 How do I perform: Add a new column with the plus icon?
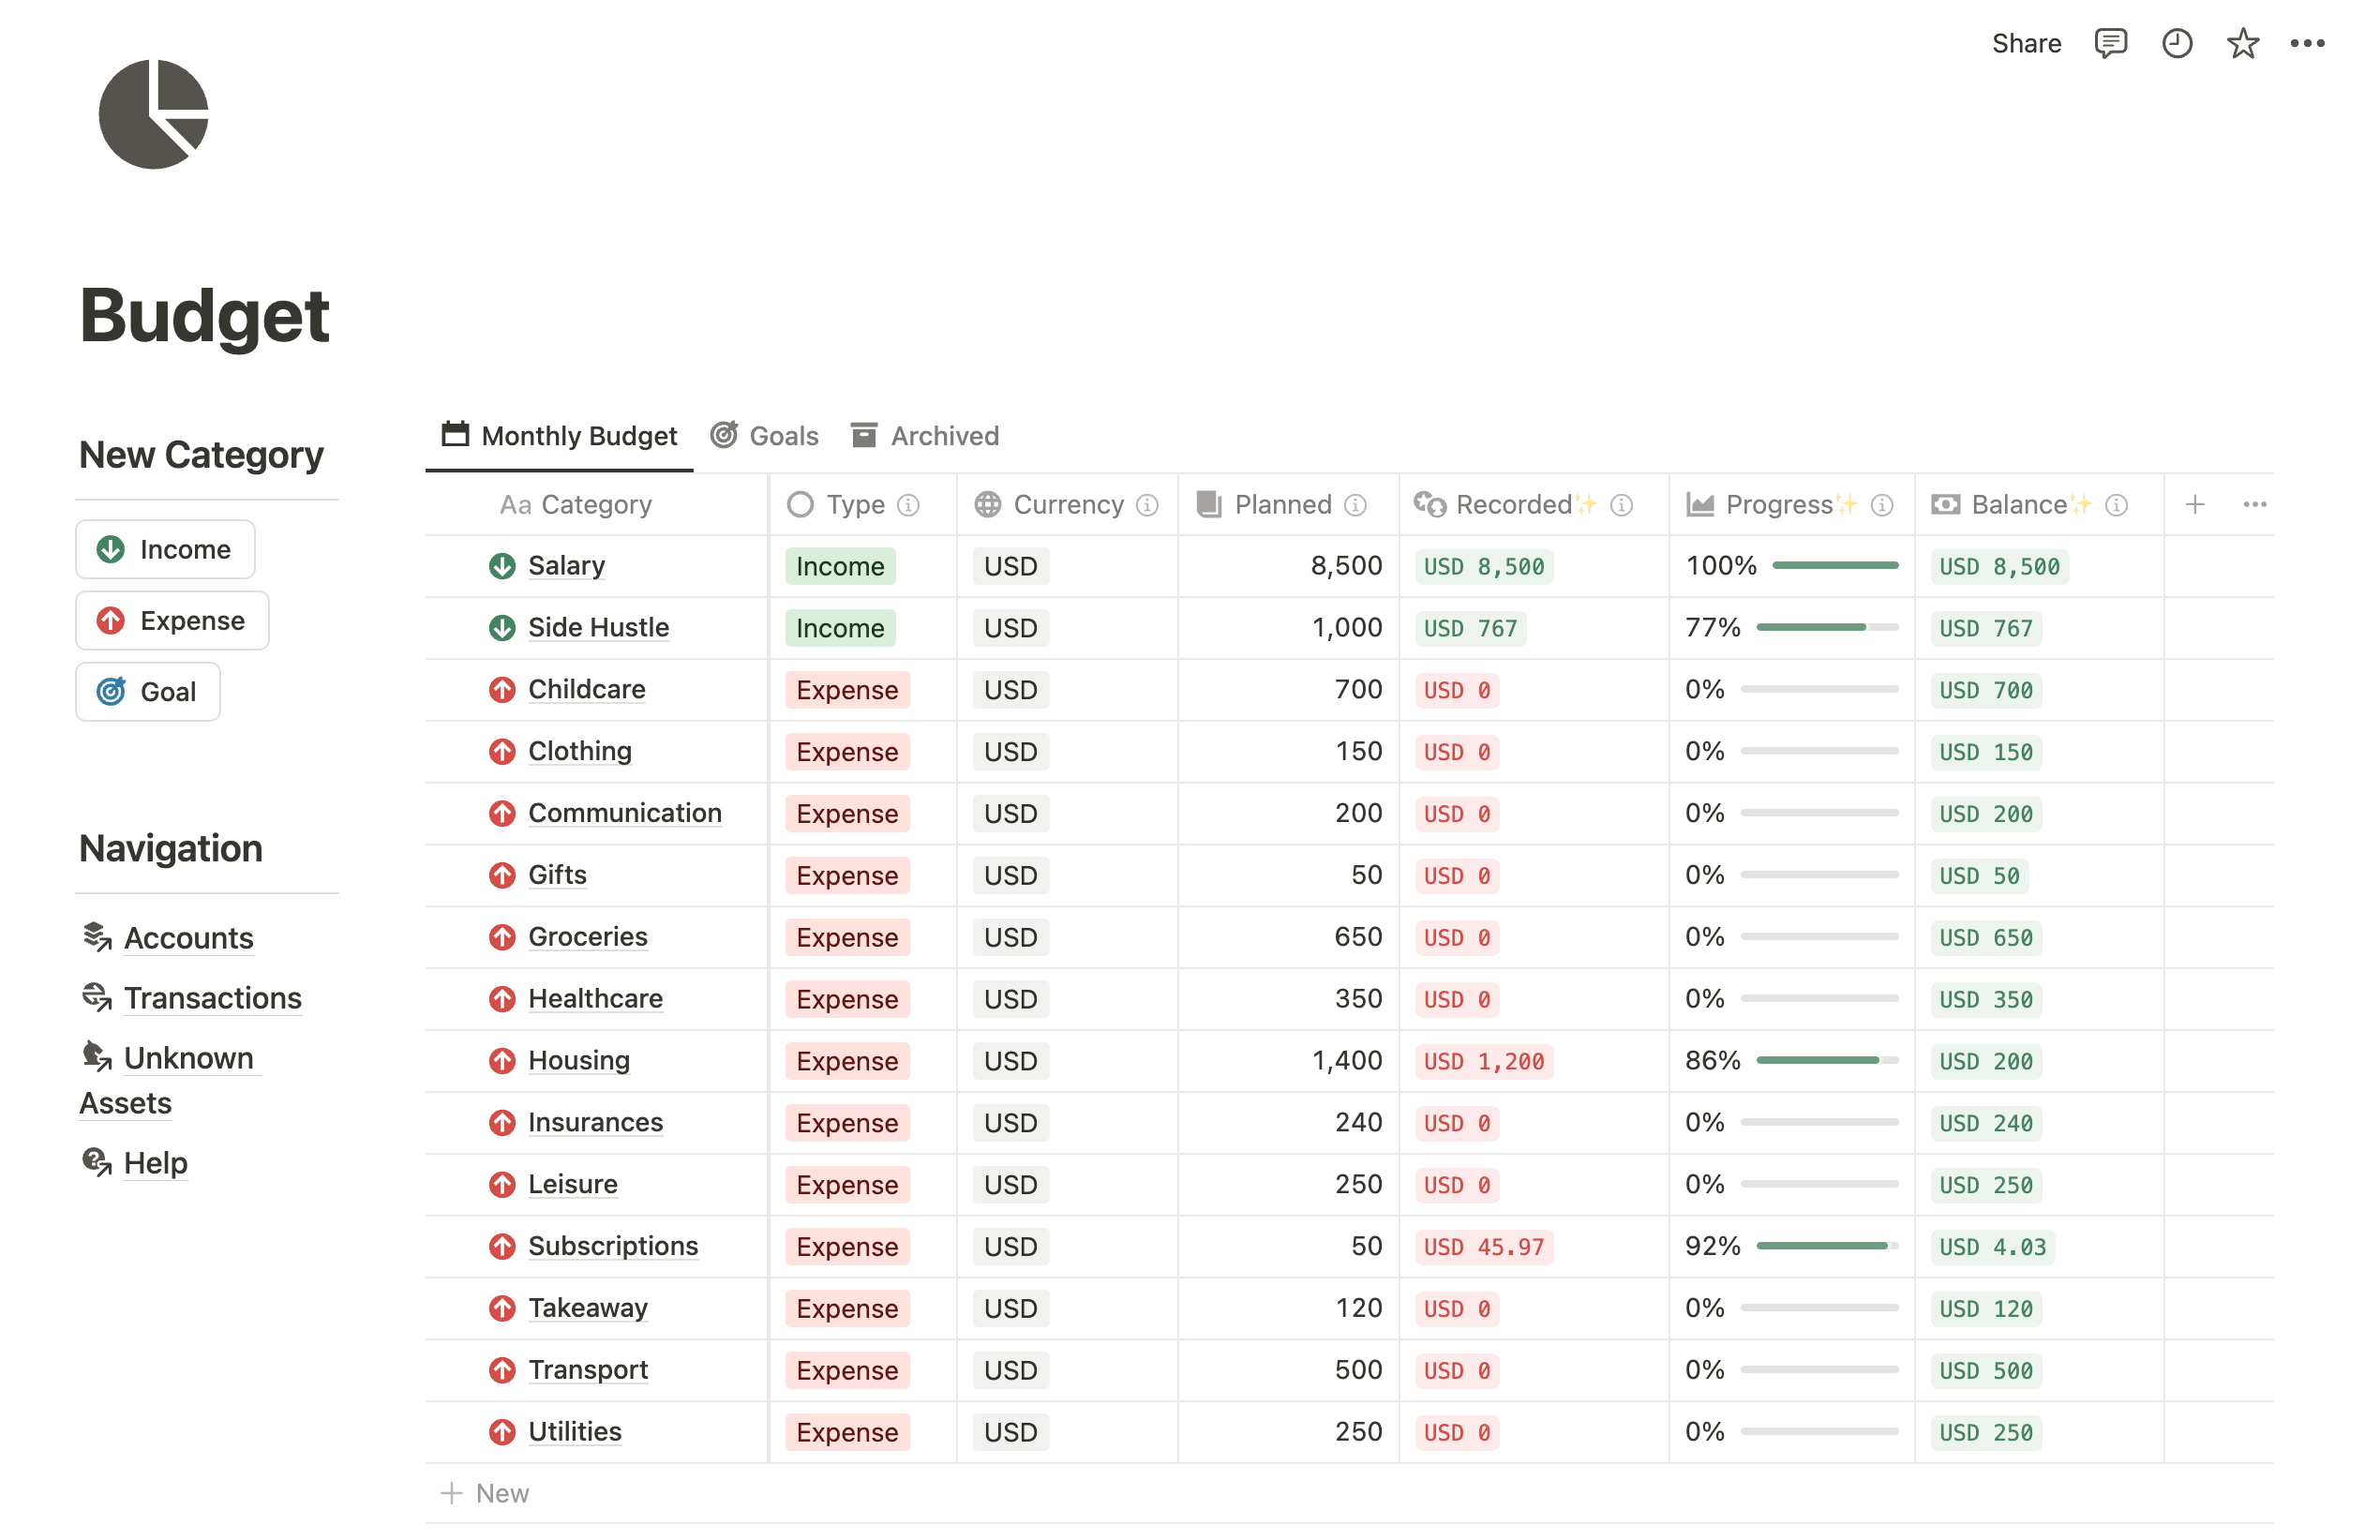(2195, 505)
